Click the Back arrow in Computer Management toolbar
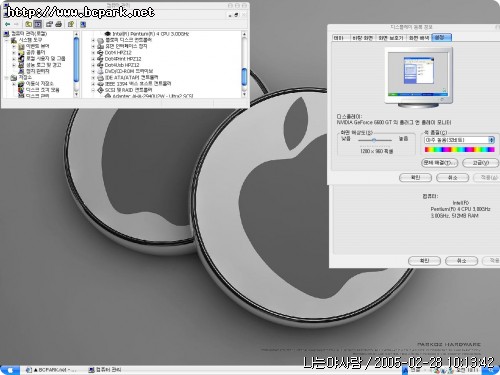The width and height of the screenshot is (500, 375). coord(7,24)
